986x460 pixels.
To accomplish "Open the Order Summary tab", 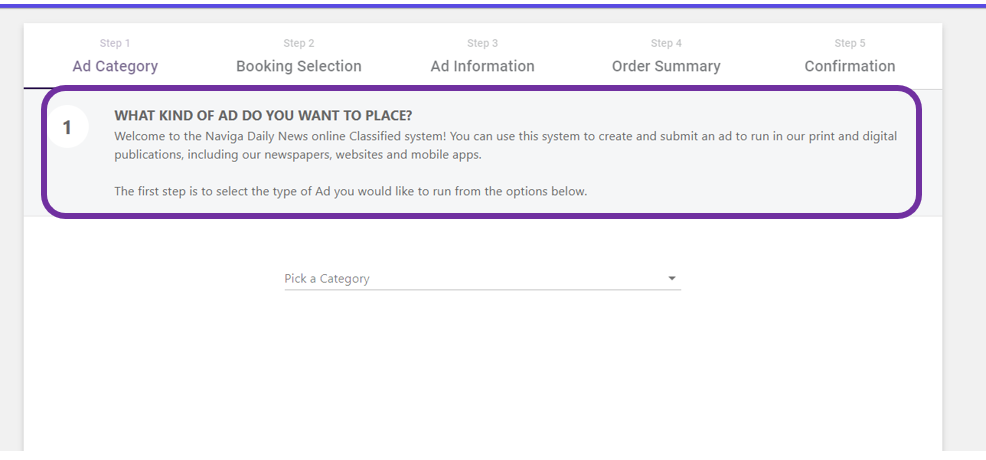I will 666,66.
